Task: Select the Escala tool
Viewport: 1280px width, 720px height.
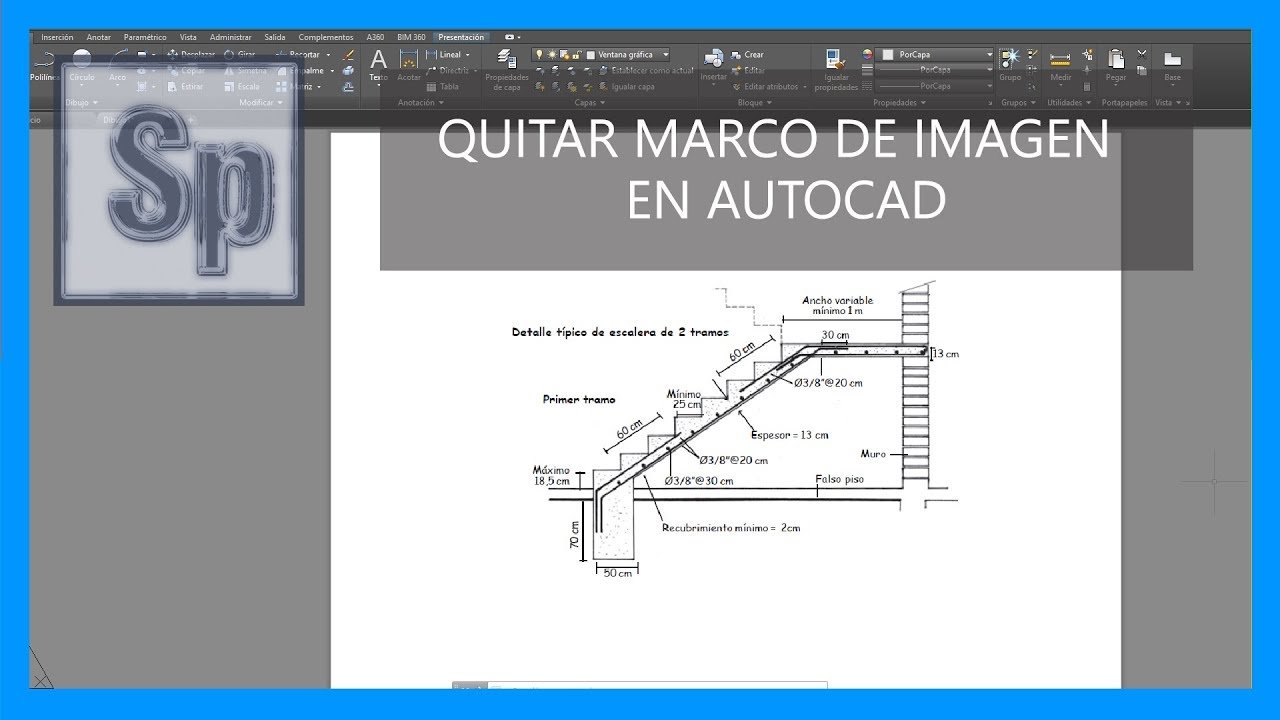Action: (x=241, y=86)
